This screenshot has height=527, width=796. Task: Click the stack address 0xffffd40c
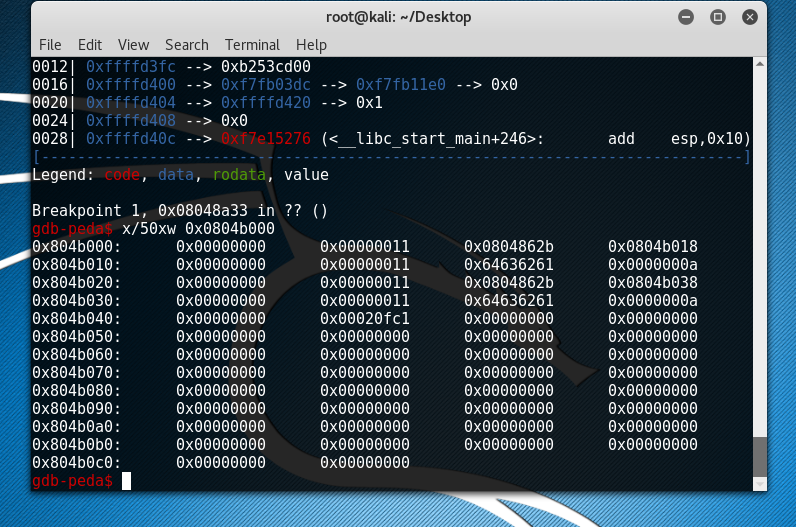tap(130, 139)
